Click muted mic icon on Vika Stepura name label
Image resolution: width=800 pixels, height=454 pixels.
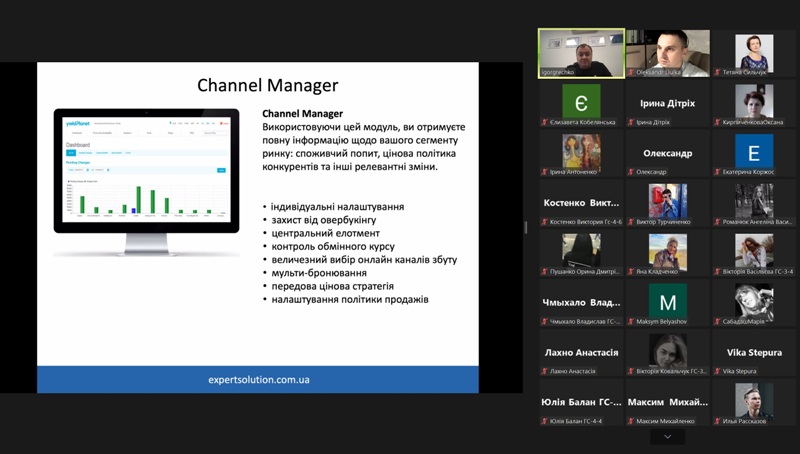717,371
